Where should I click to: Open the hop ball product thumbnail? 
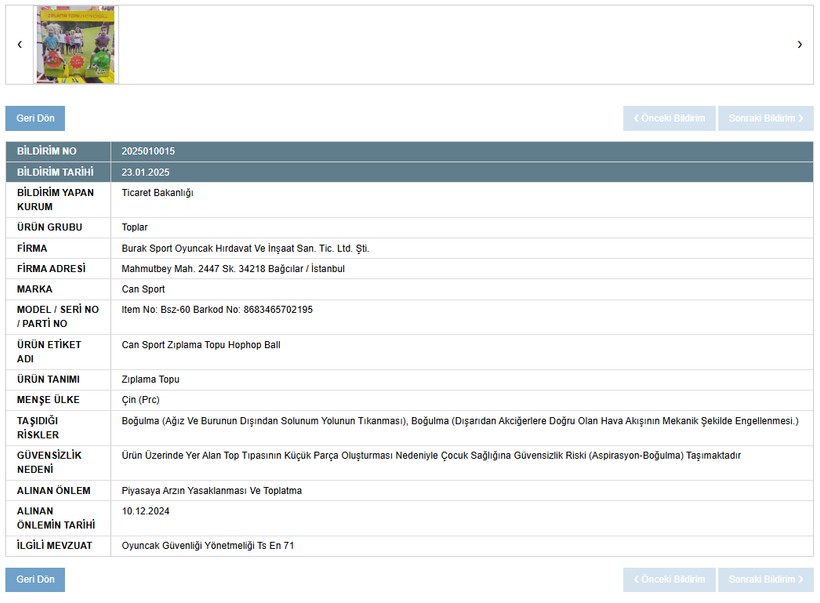[76, 44]
